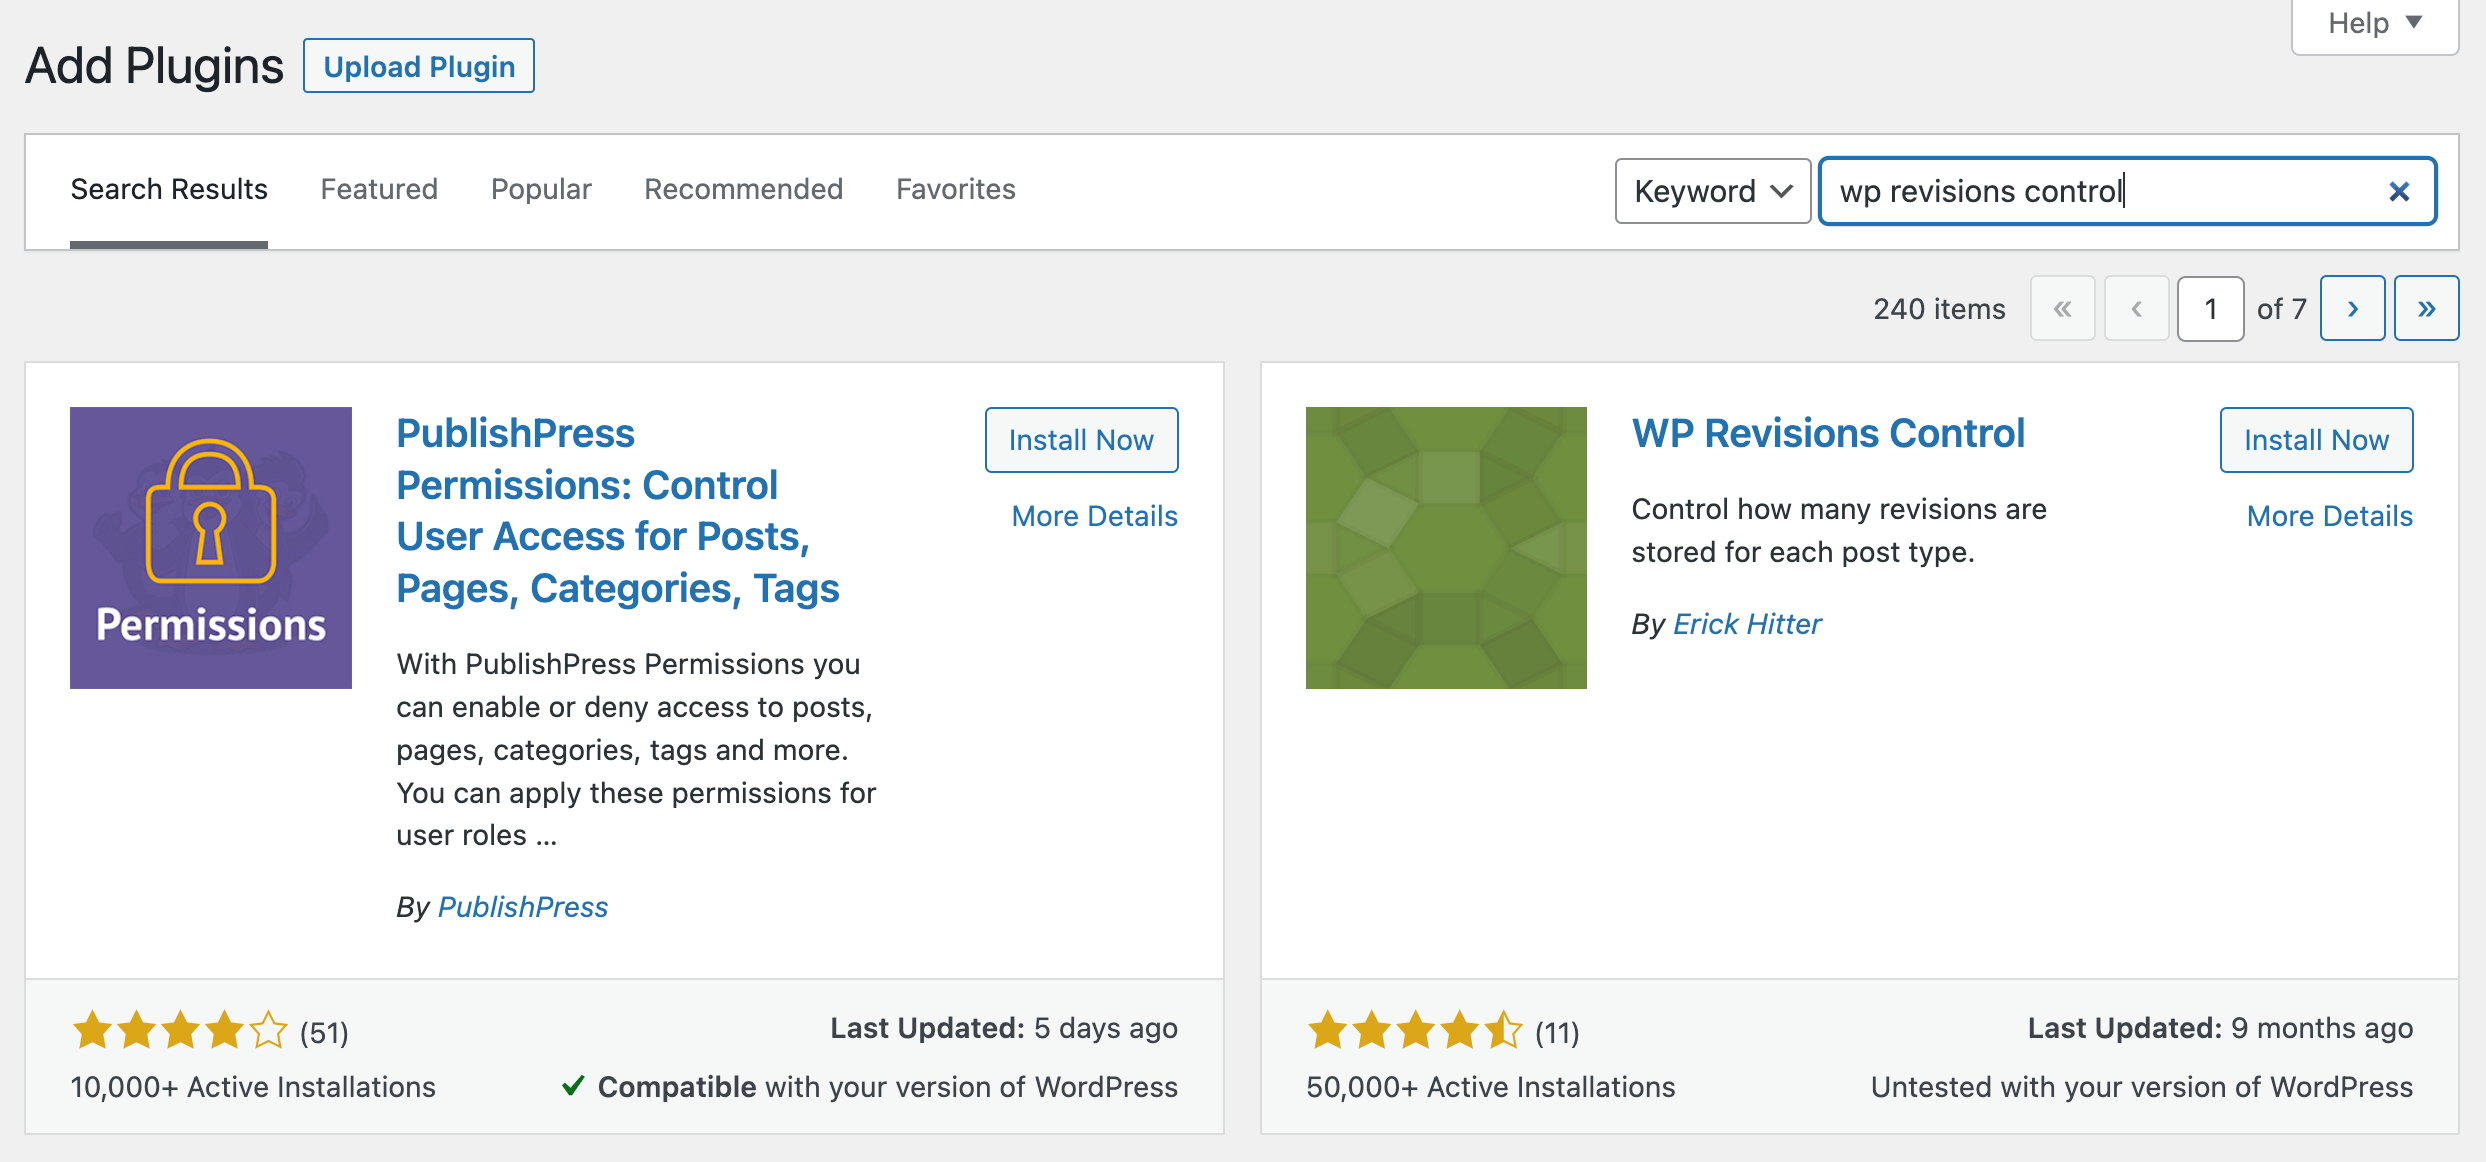Select WP Revisions Control star rating

[x=1415, y=1030]
